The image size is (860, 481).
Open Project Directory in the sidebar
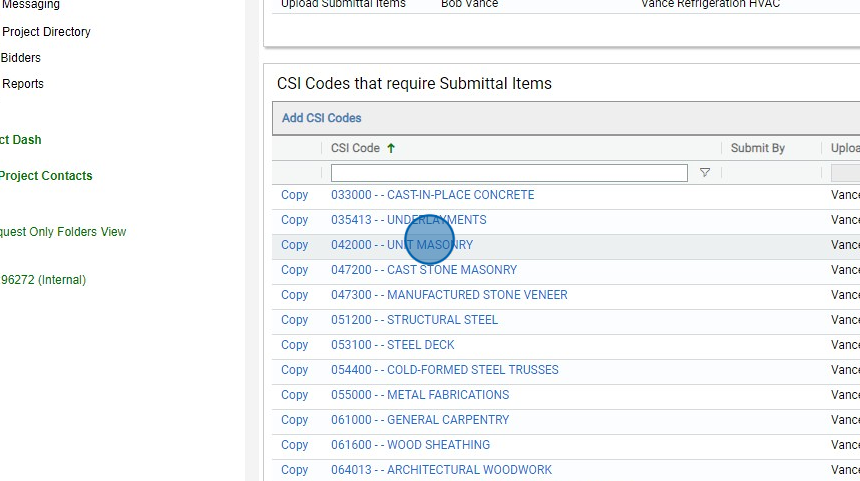46,32
